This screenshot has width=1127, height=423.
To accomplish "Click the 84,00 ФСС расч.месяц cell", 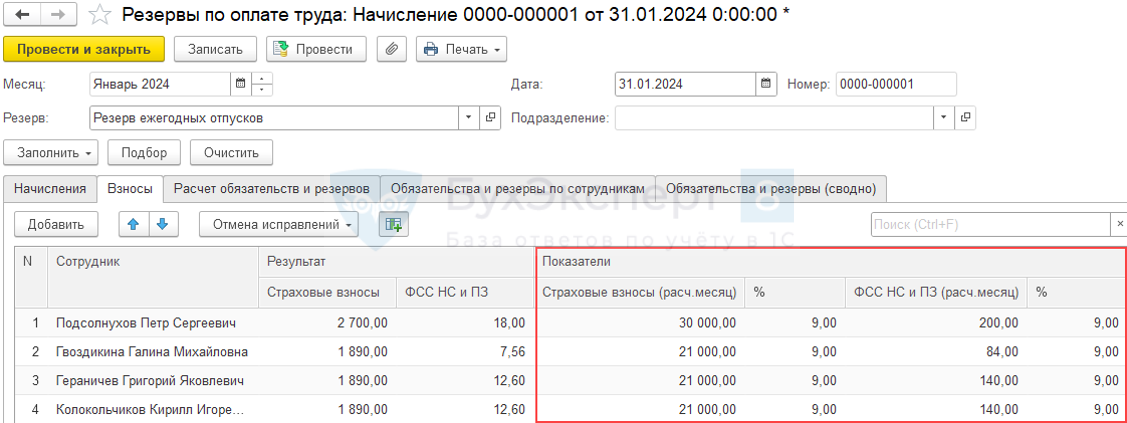I will point(937,352).
